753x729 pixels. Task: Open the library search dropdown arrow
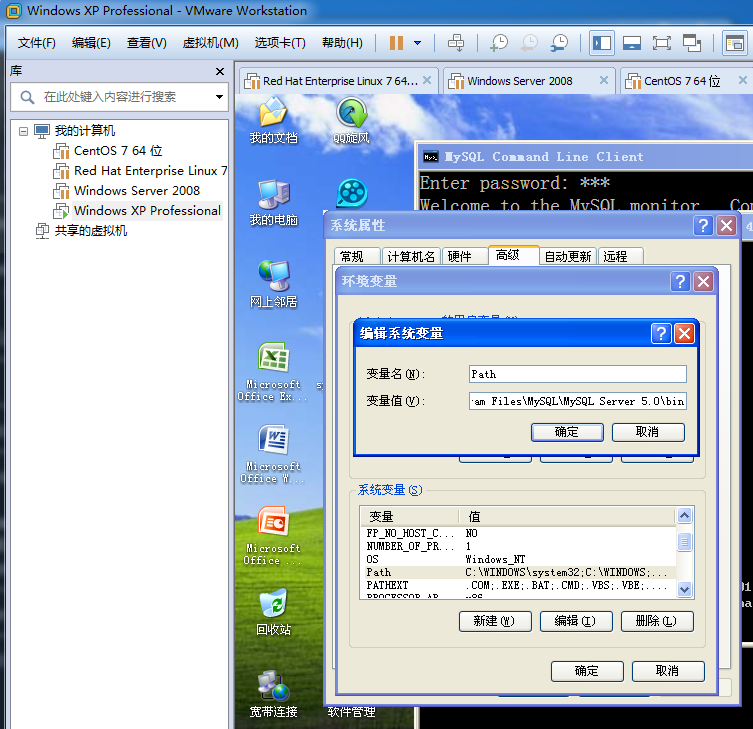click(x=219, y=97)
